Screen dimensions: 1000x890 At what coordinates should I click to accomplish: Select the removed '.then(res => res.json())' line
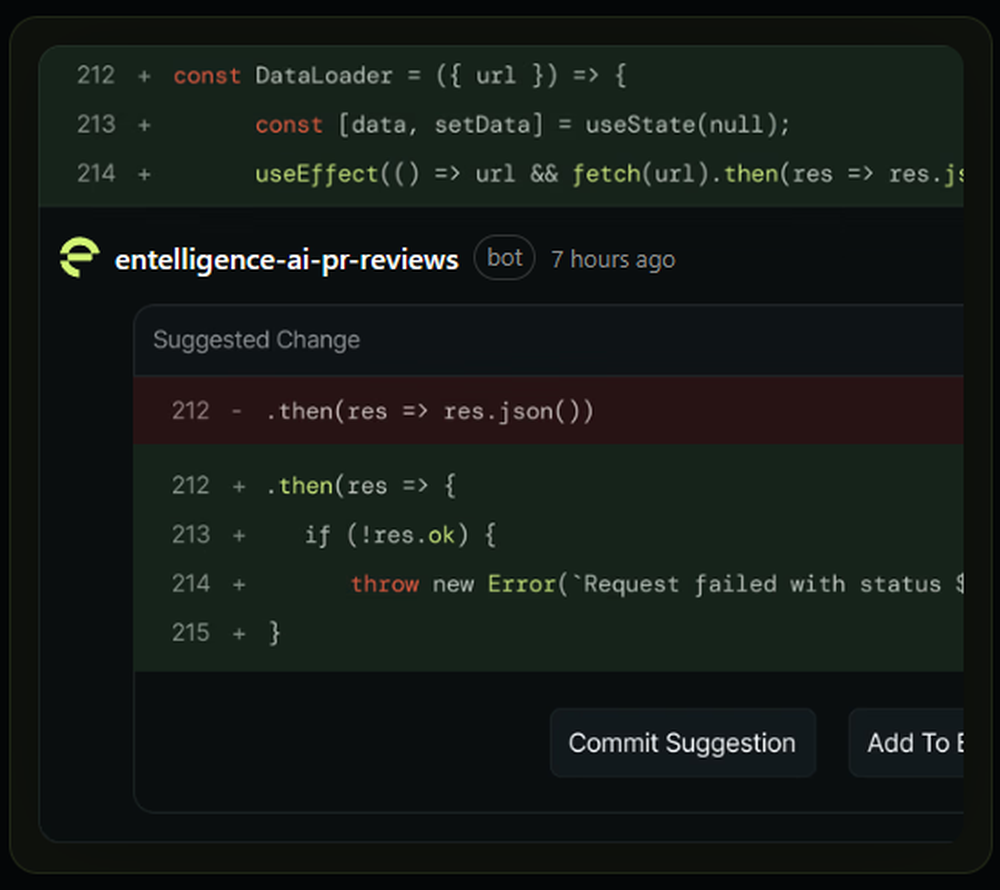[x=430, y=411]
